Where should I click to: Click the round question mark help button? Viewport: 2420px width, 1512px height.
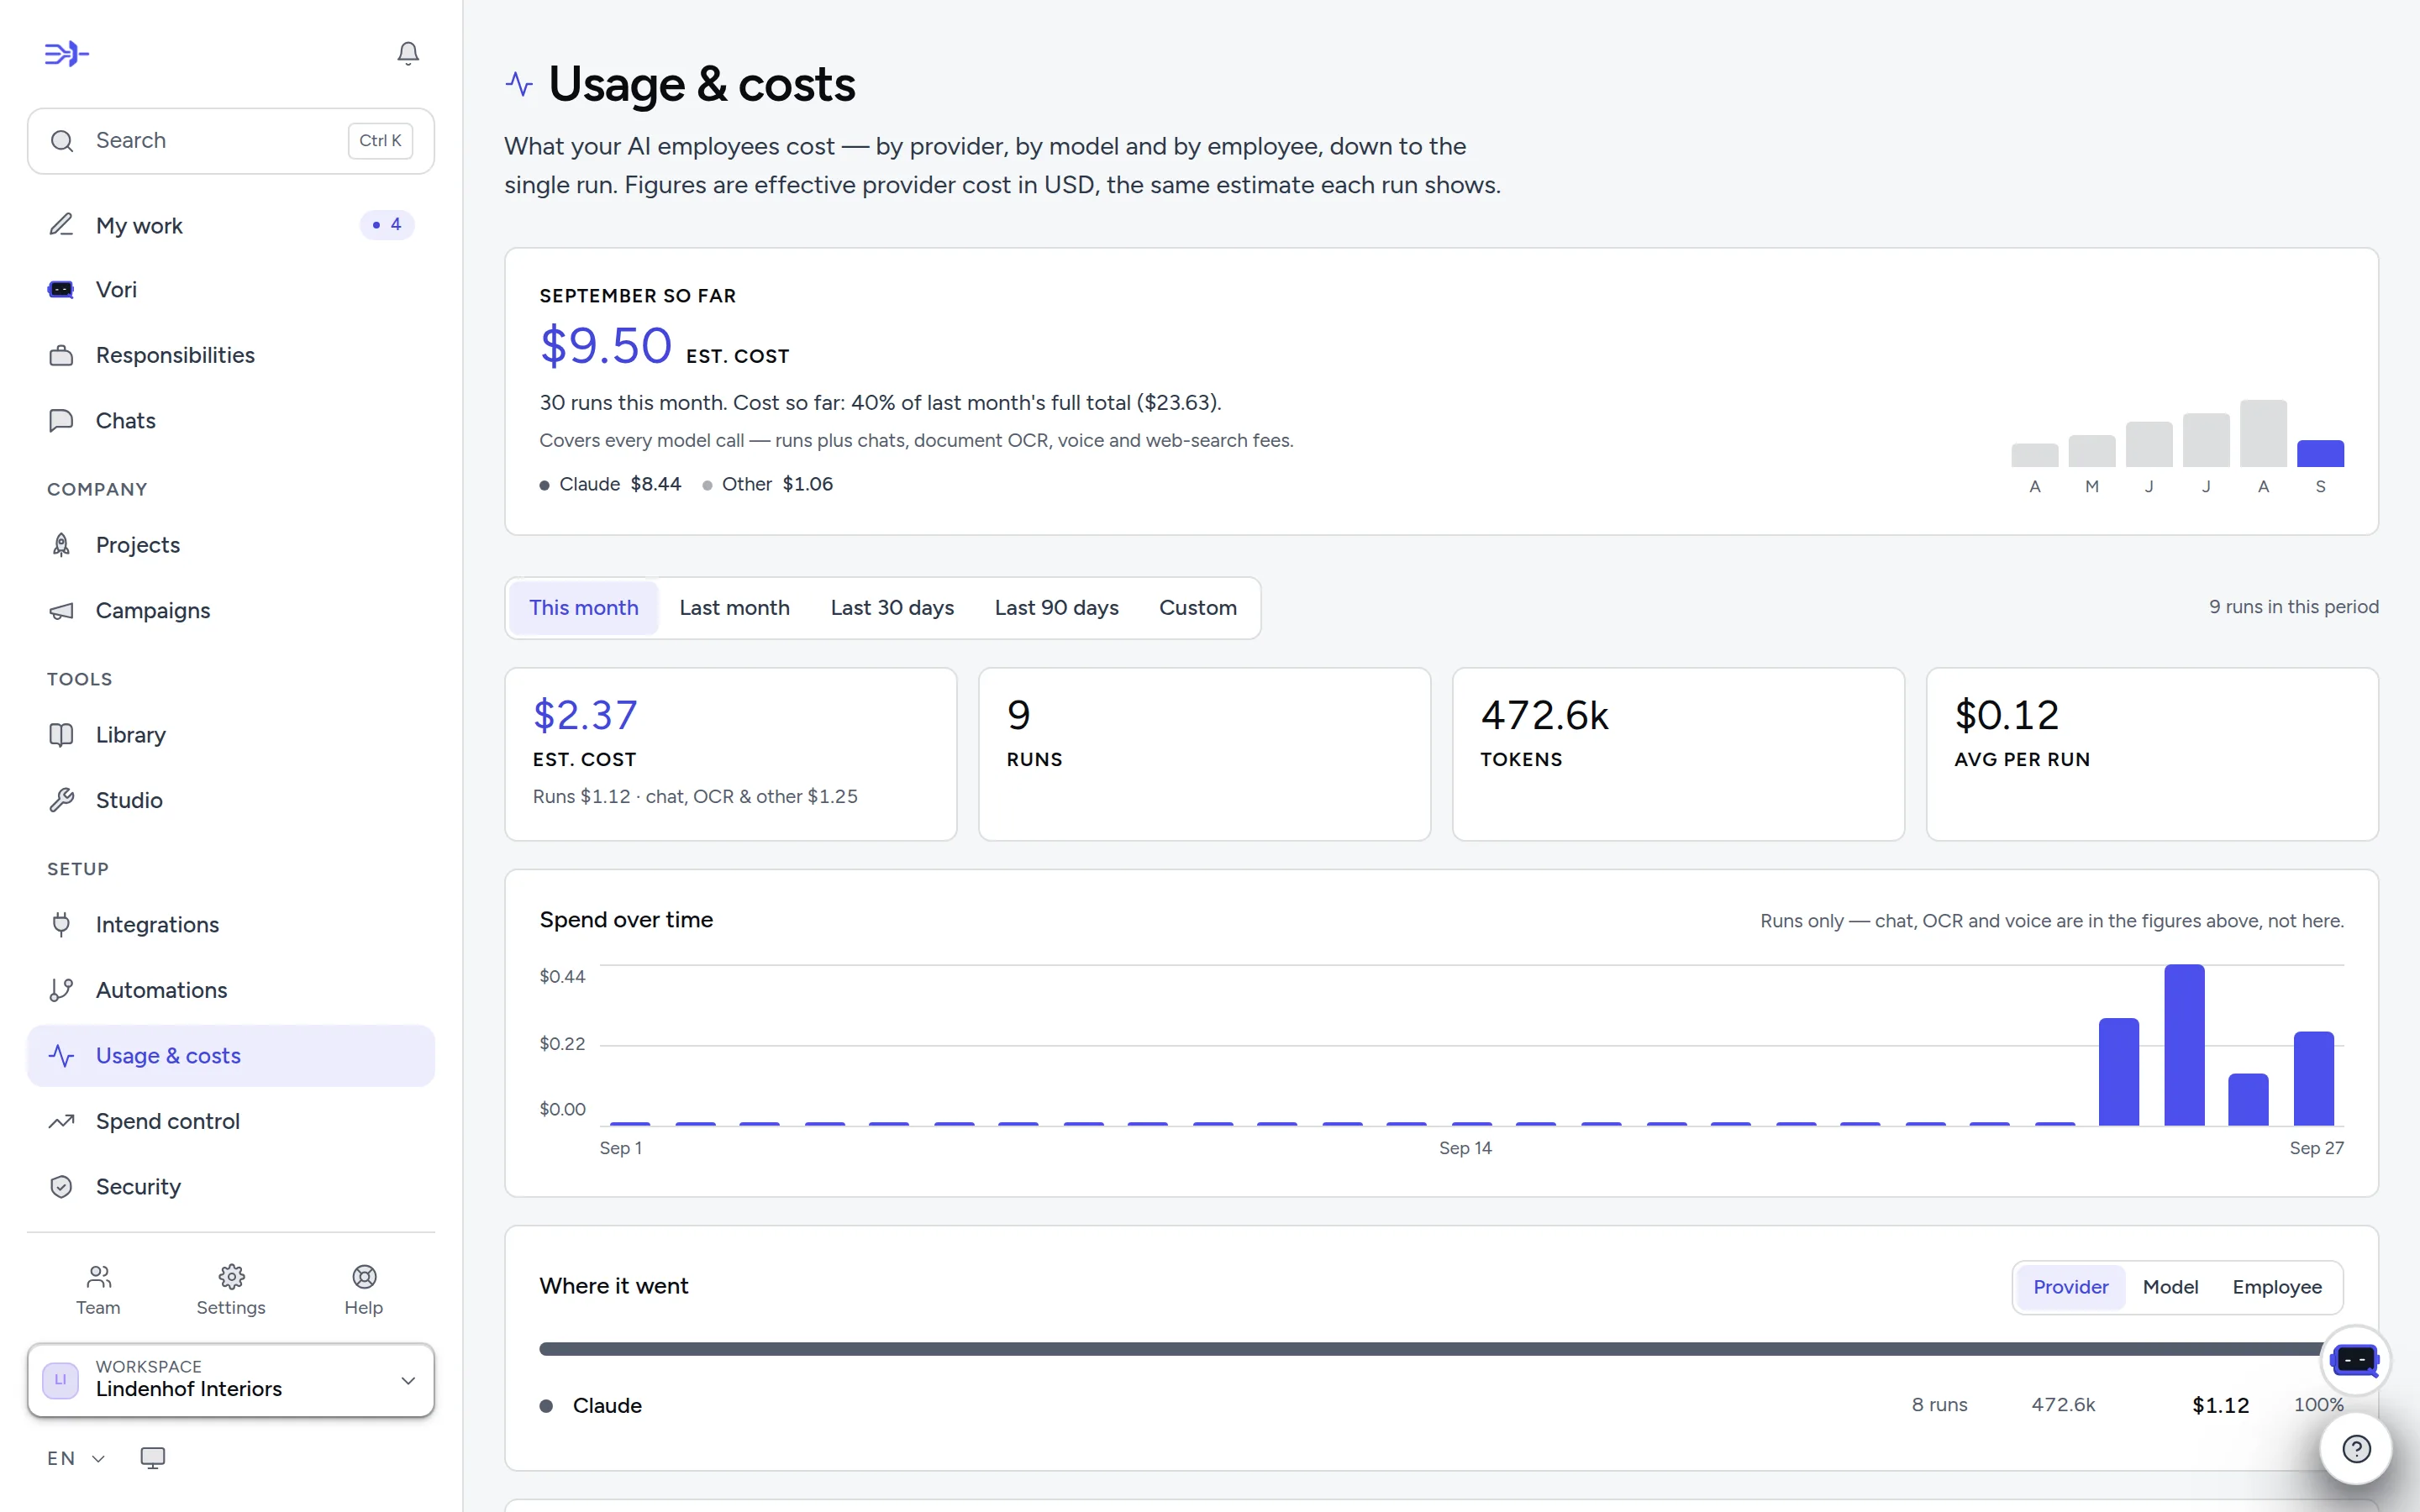[2356, 1448]
